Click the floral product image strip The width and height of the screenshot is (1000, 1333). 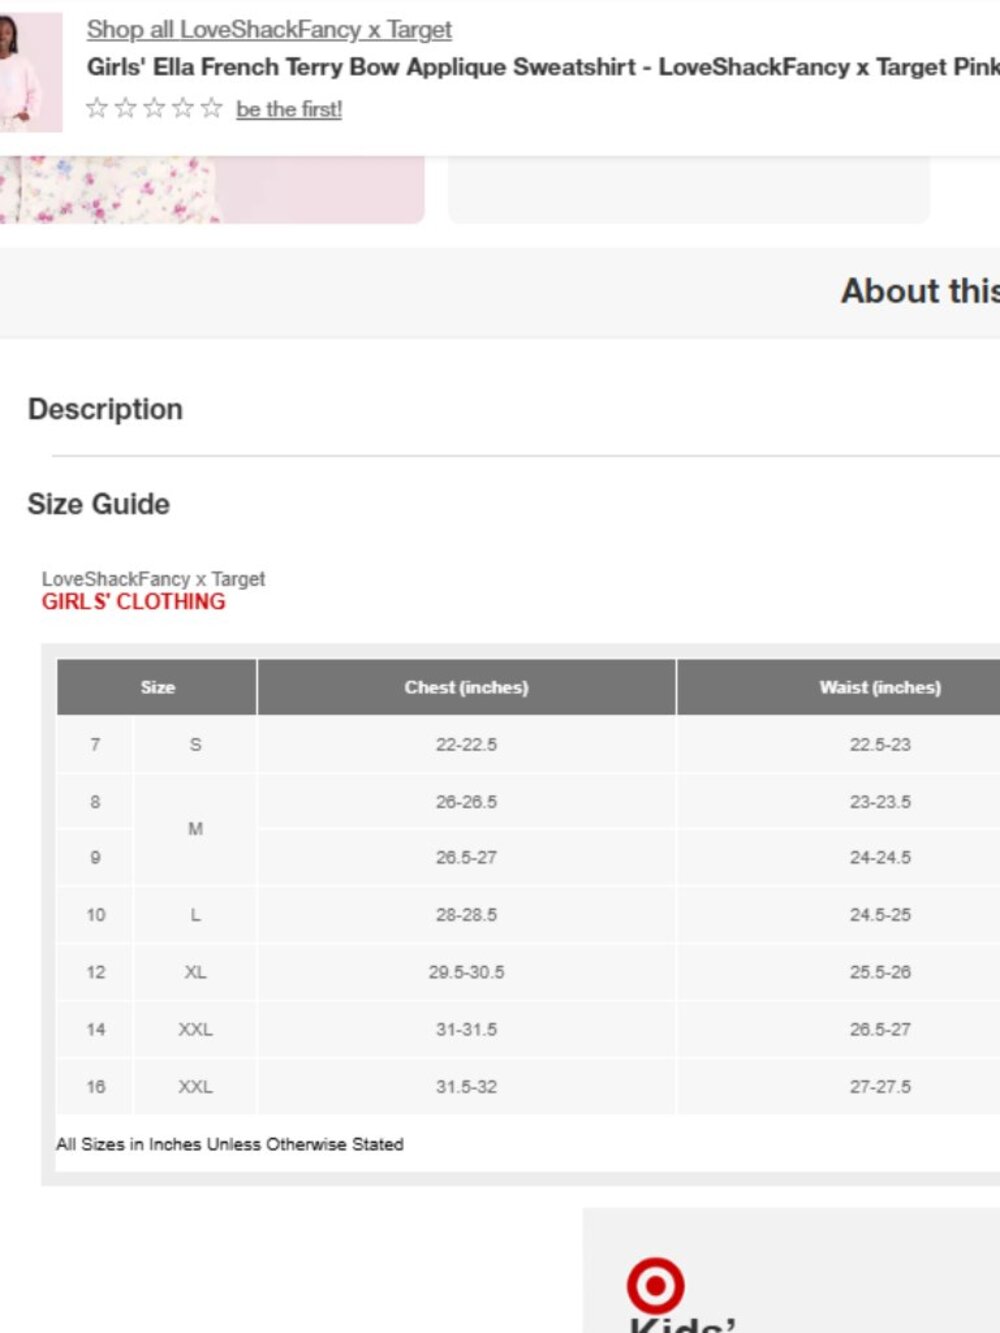point(212,189)
